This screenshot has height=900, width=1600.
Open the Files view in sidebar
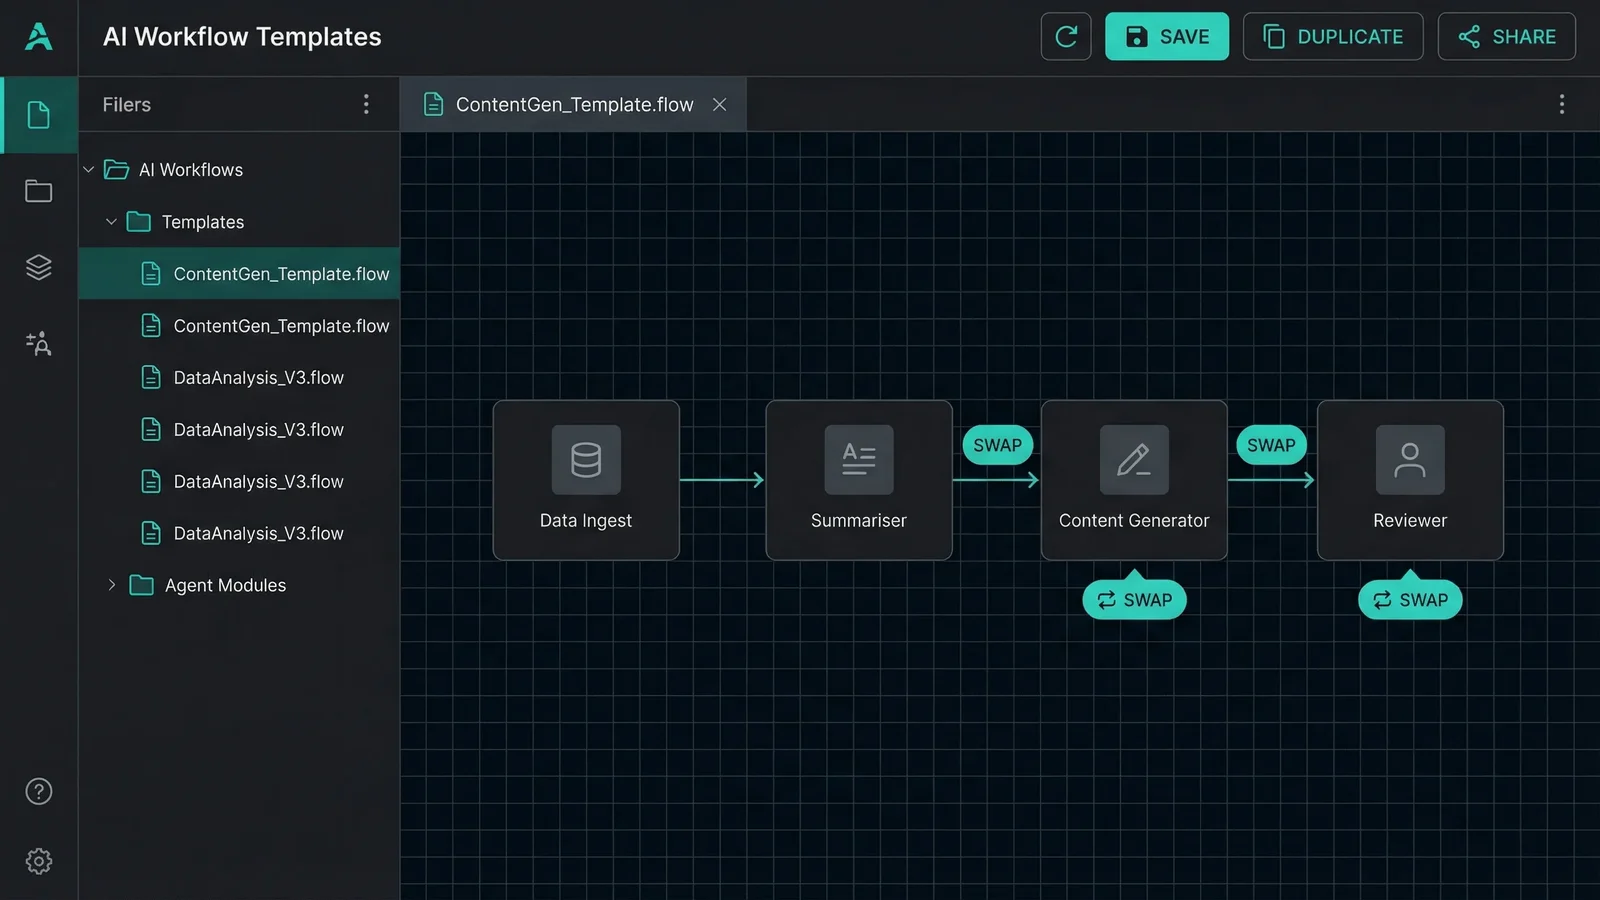click(38, 115)
